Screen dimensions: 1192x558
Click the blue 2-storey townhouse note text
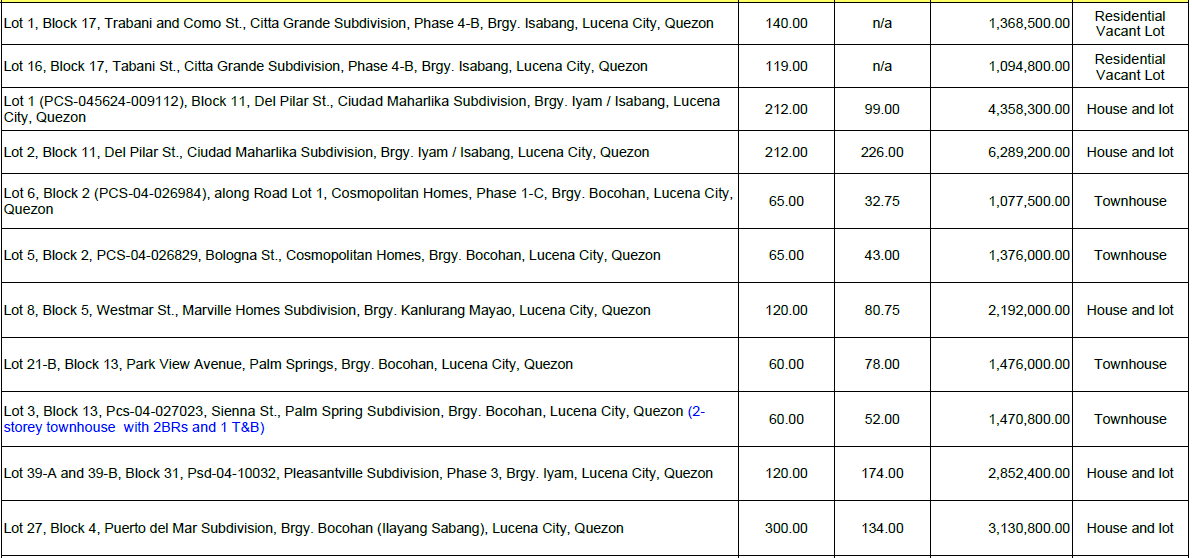point(134,428)
